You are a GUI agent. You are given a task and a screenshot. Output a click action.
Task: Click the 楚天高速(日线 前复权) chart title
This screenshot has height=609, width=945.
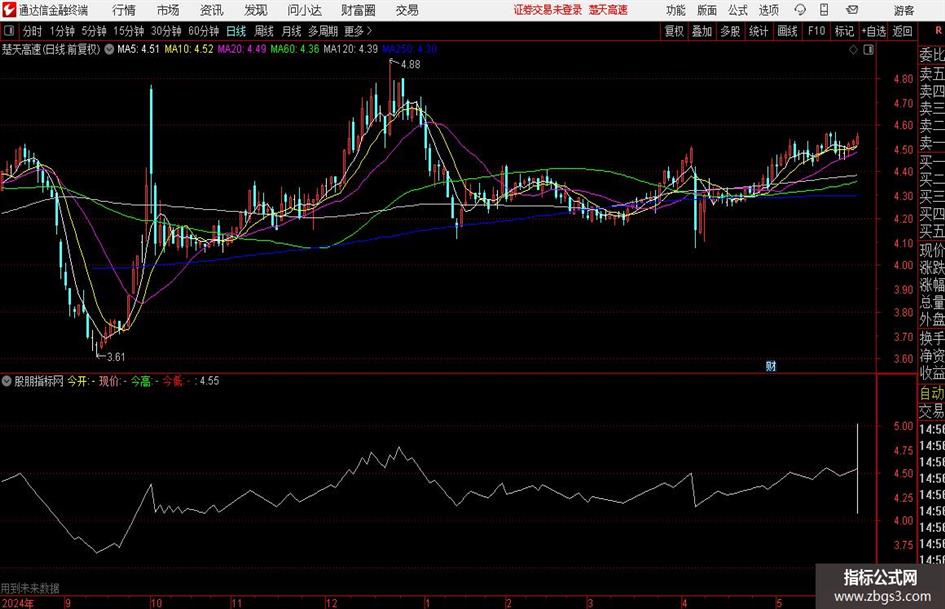point(51,49)
